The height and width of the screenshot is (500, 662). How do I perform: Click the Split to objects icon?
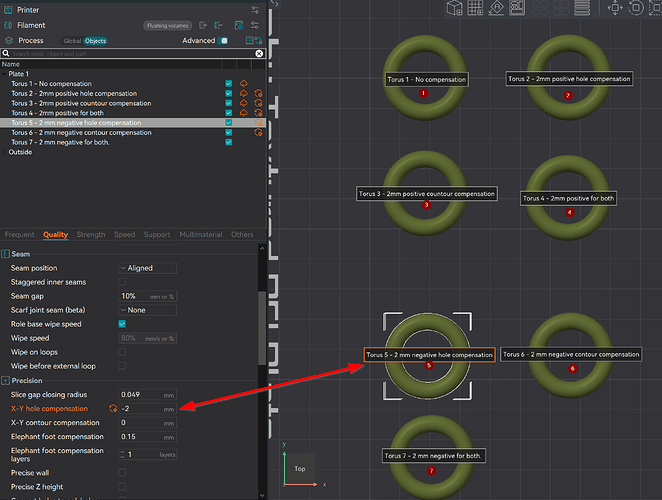click(x=540, y=8)
